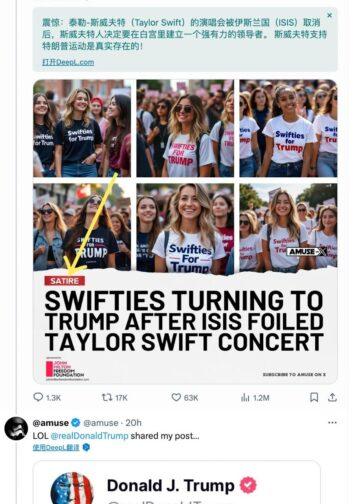360x504 pixels.
Task: Click the @amuse display name
Action: pos(51,423)
